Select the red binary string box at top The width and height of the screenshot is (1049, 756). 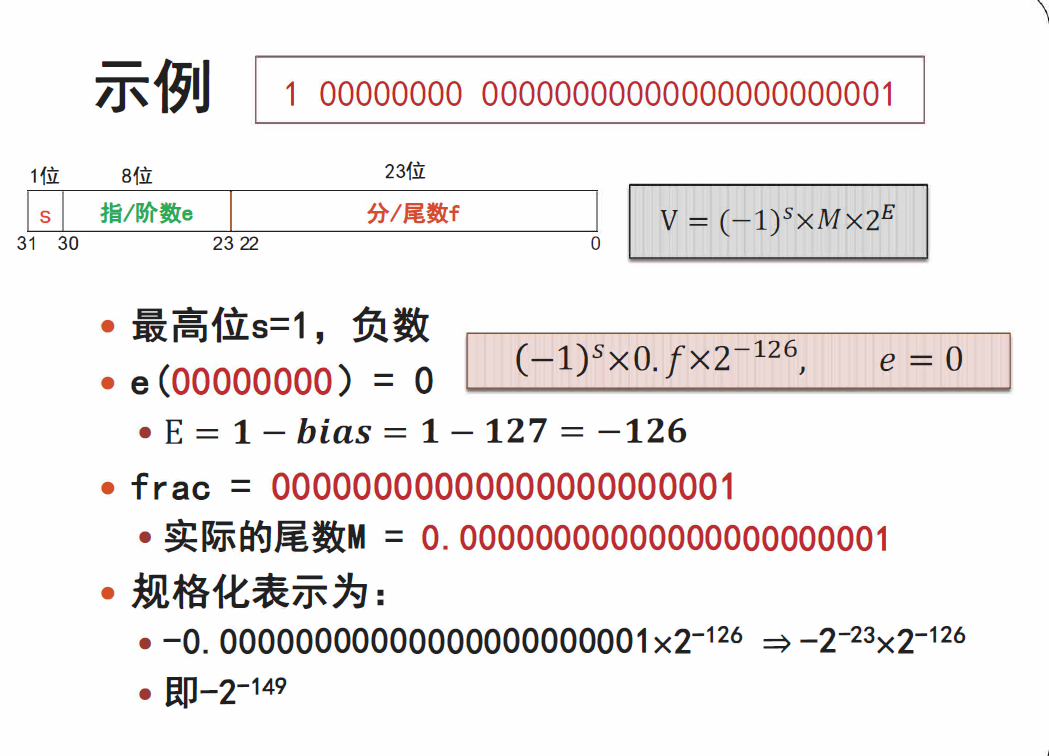[x=589, y=91]
